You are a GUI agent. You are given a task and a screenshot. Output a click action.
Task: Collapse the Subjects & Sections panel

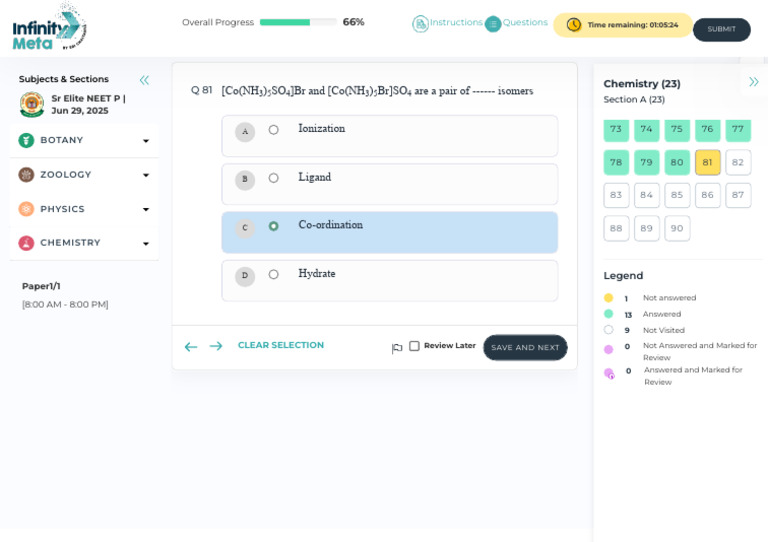coord(144,80)
